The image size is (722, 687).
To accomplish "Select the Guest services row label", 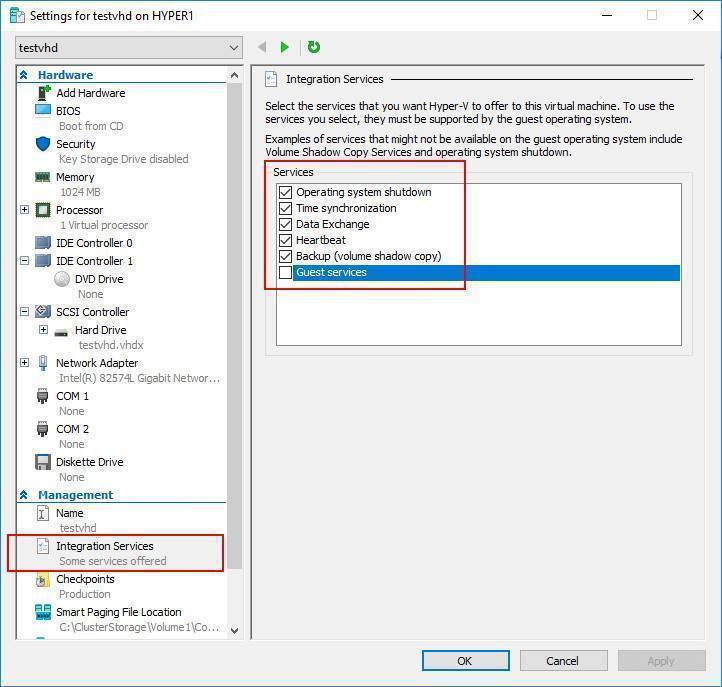I will coord(331,273).
